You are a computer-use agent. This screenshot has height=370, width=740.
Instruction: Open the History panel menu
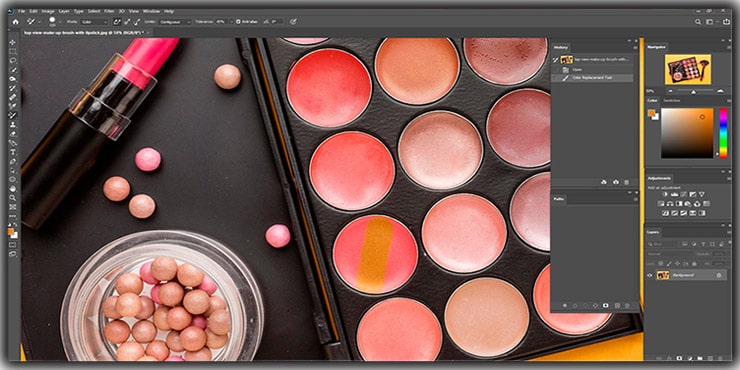635,48
